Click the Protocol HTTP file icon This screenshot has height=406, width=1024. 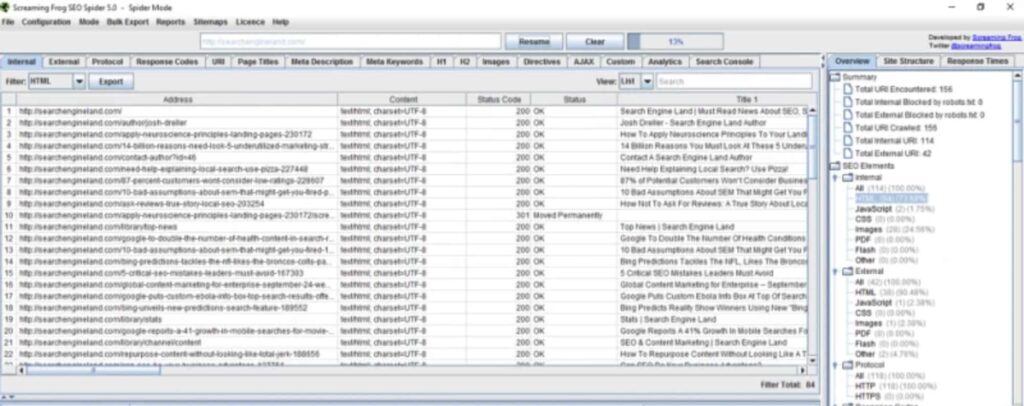pos(847,384)
